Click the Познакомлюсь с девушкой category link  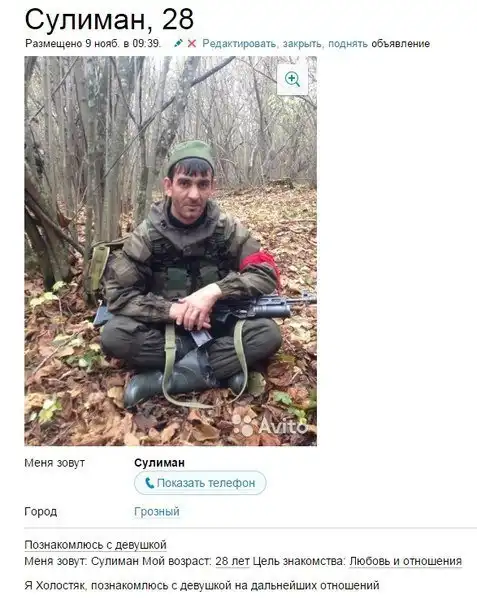[96, 545]
